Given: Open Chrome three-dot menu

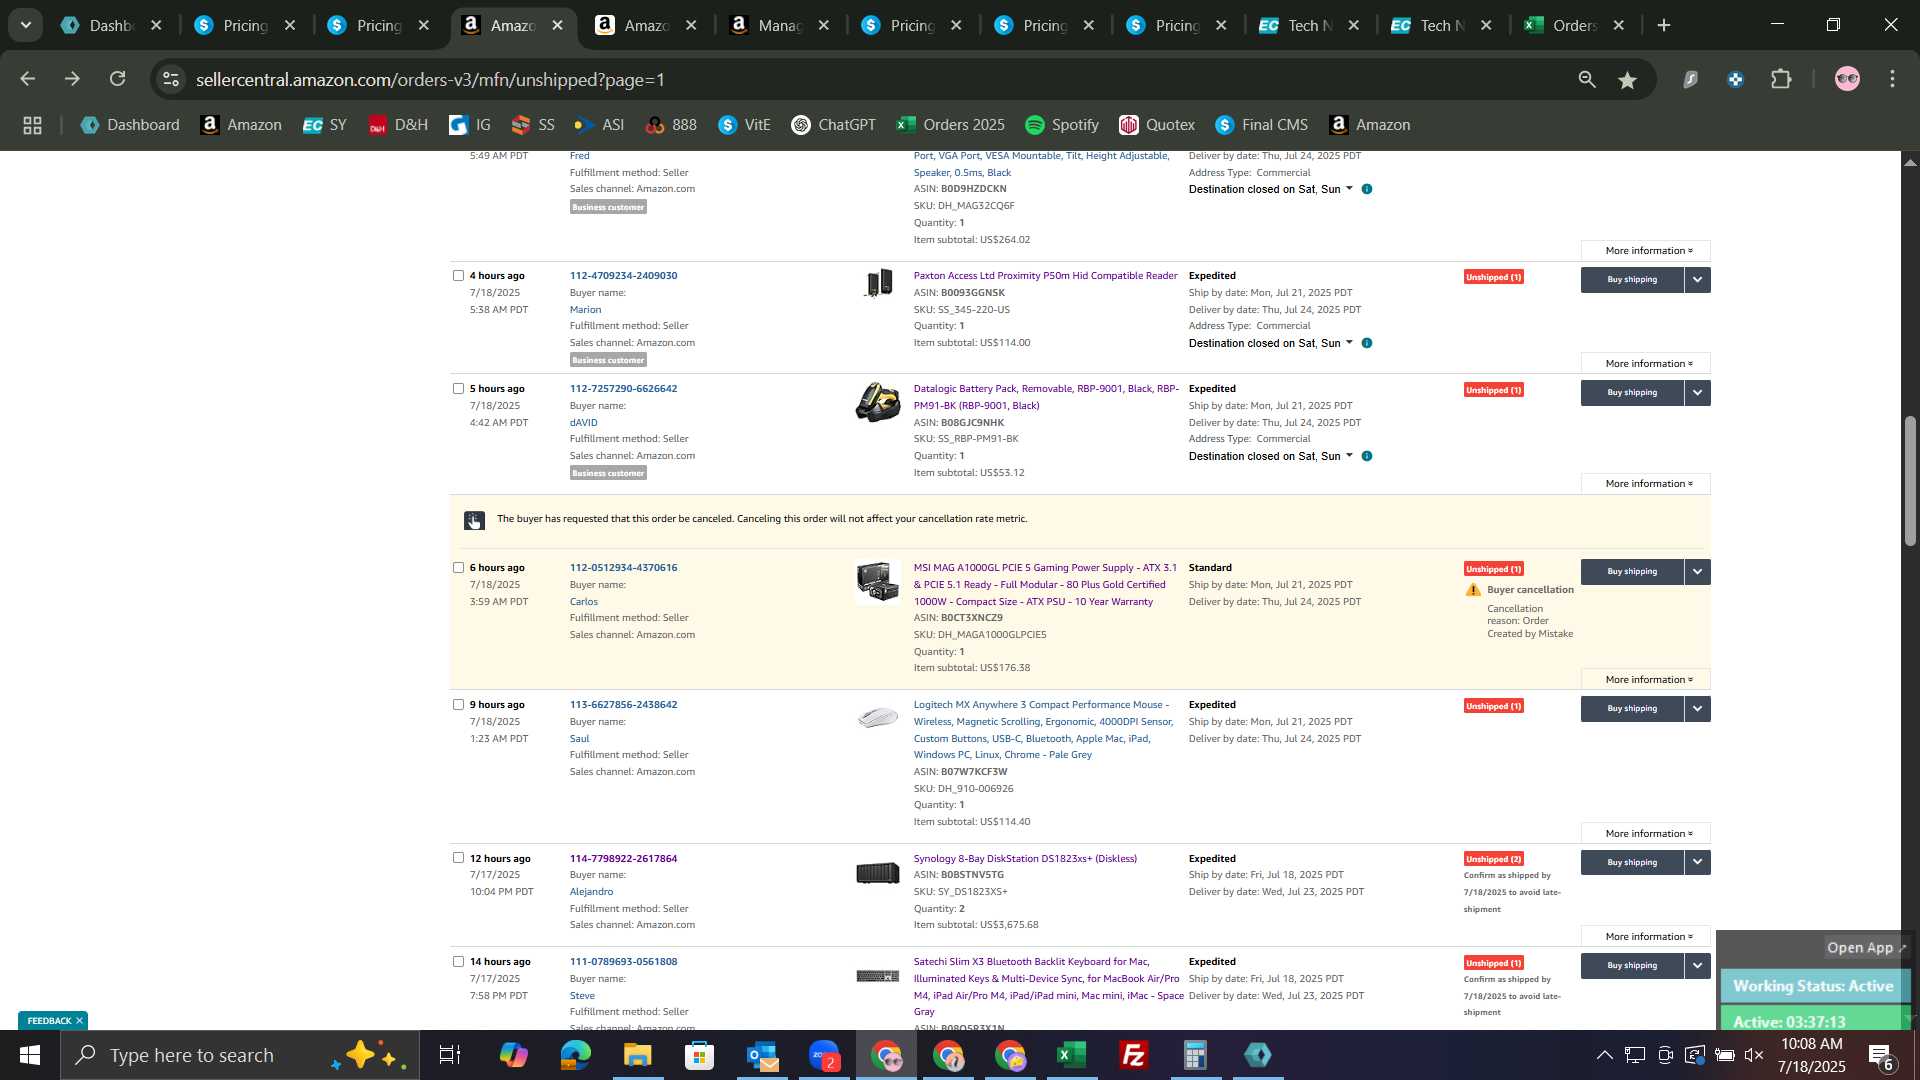Looking at the screenshot, I should pos(1892,80).
